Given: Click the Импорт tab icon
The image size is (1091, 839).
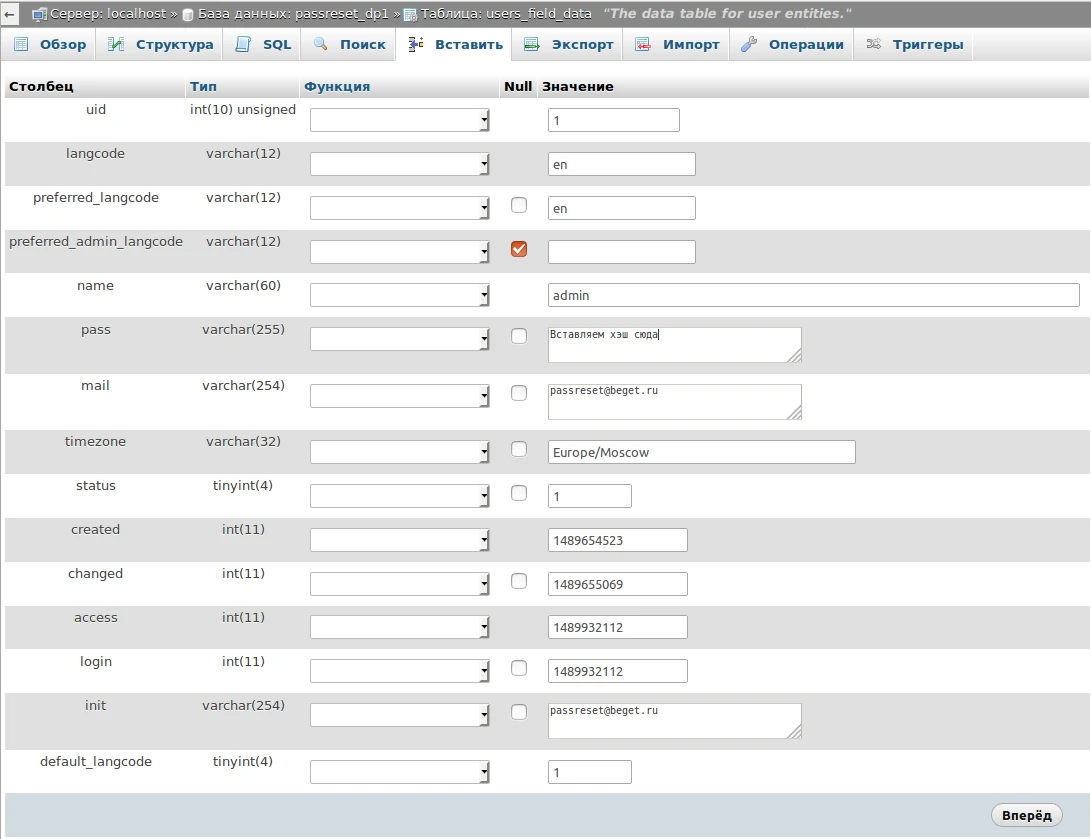Looking at the screenshot, I should (643, 45).
